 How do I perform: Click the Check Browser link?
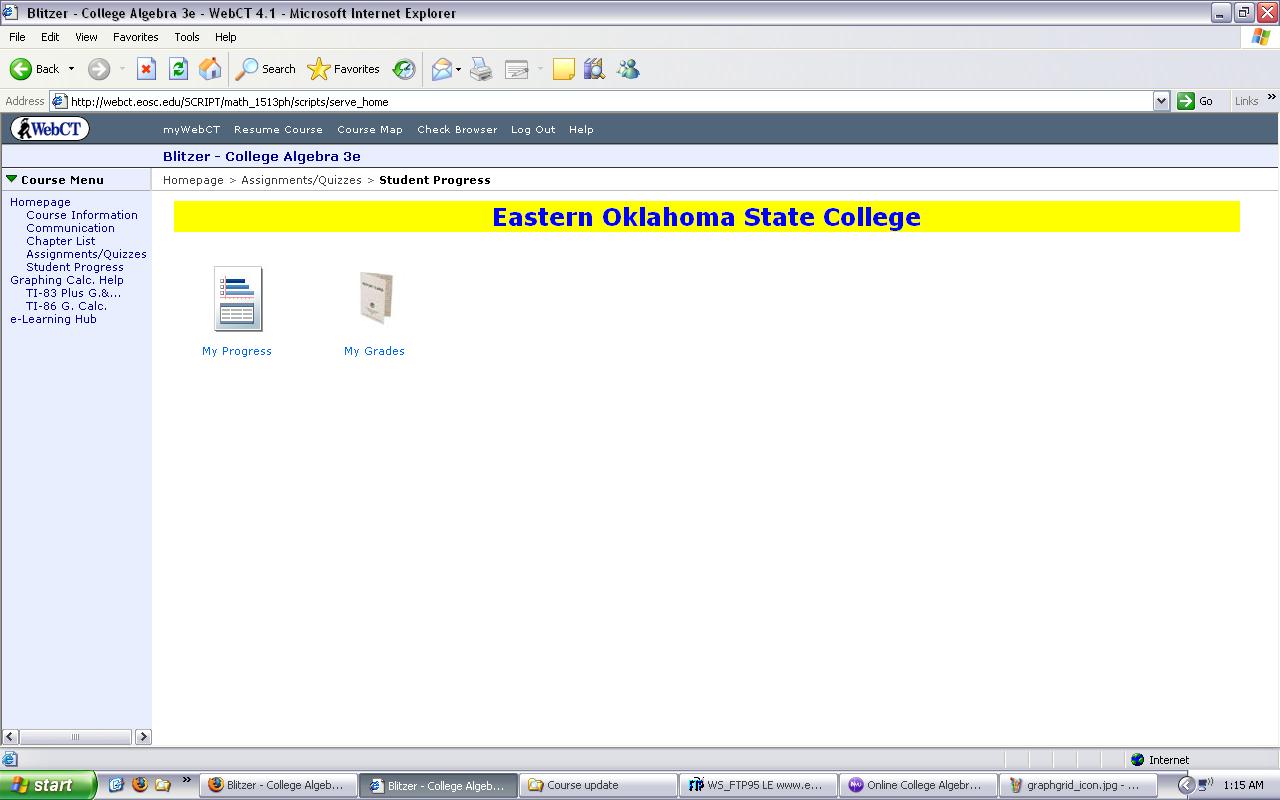pyautogui.click(x=457, y=129)
